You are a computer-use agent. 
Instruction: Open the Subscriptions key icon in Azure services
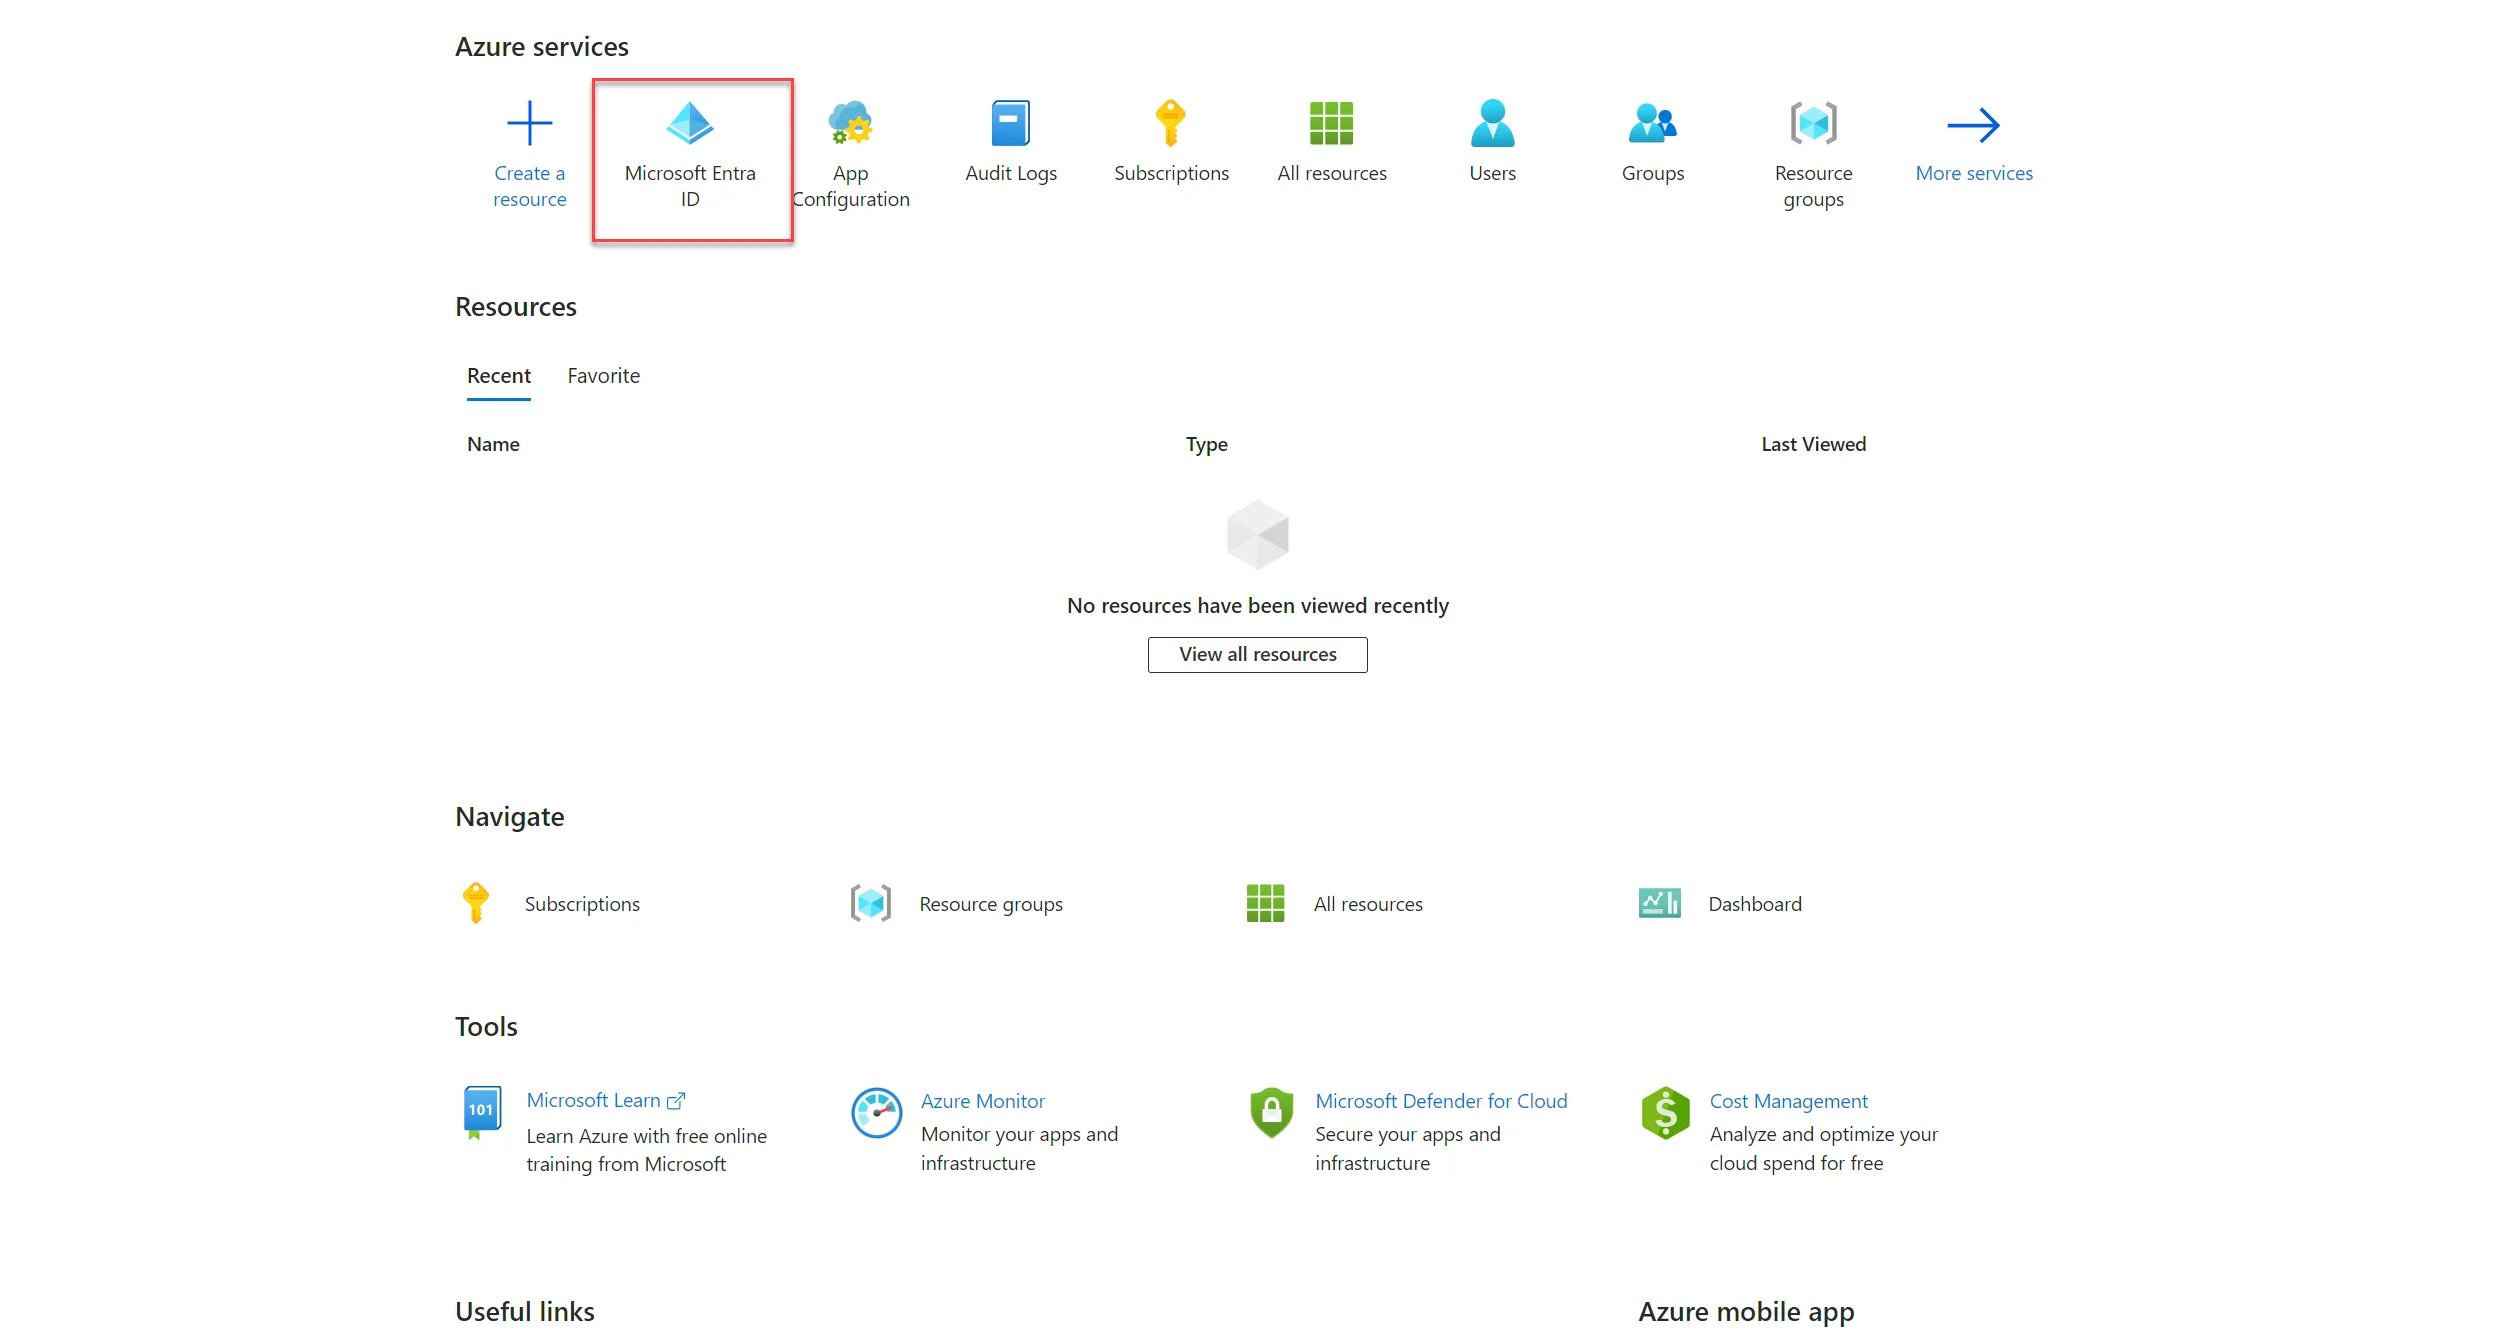1171,123
